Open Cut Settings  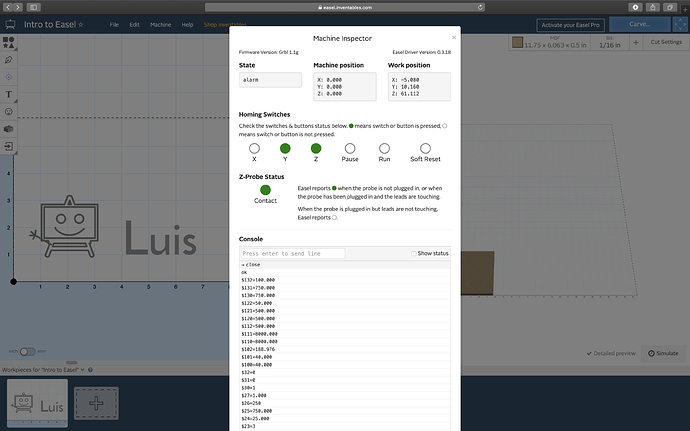tap(666, 42)
